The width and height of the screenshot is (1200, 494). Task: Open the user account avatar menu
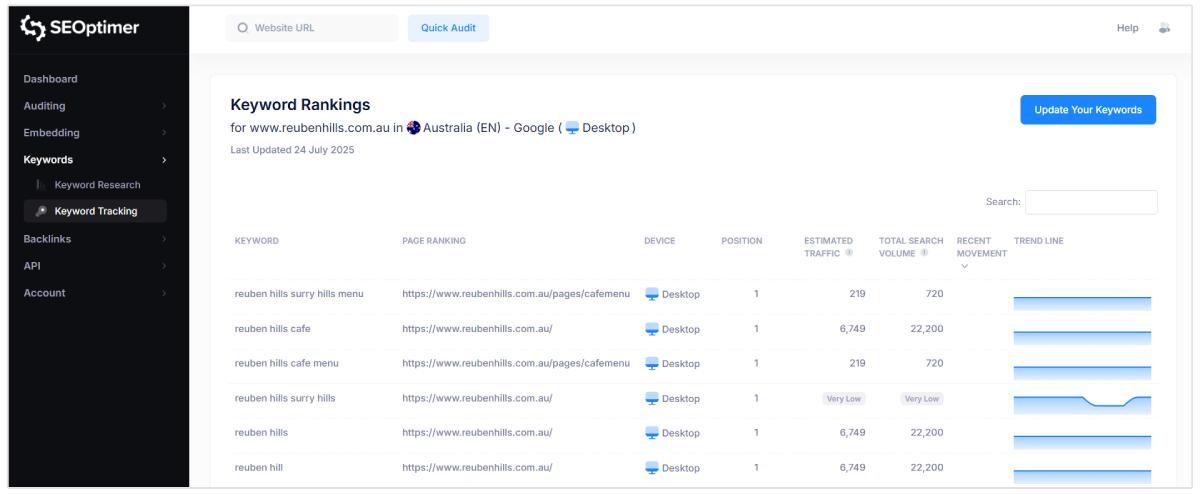tap(1163, 28)
